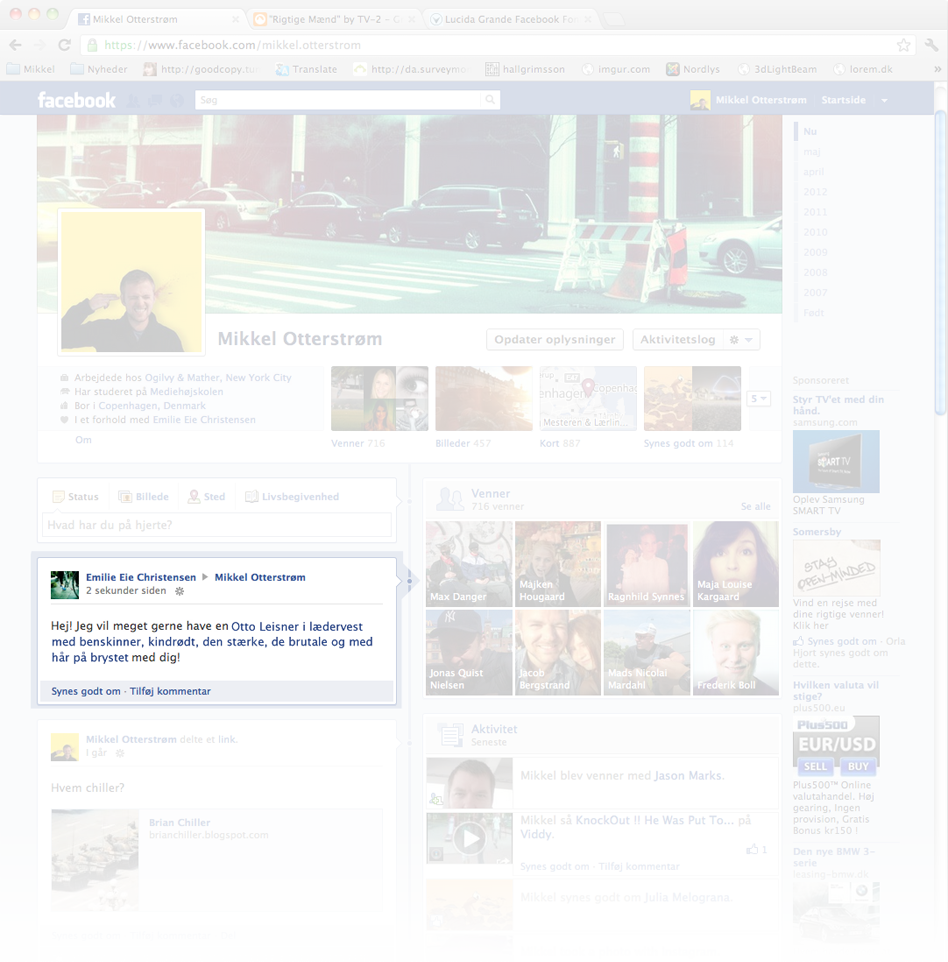Click Aktivitetslog button
This screenshot has height=962, width=948.
[678, 339]
